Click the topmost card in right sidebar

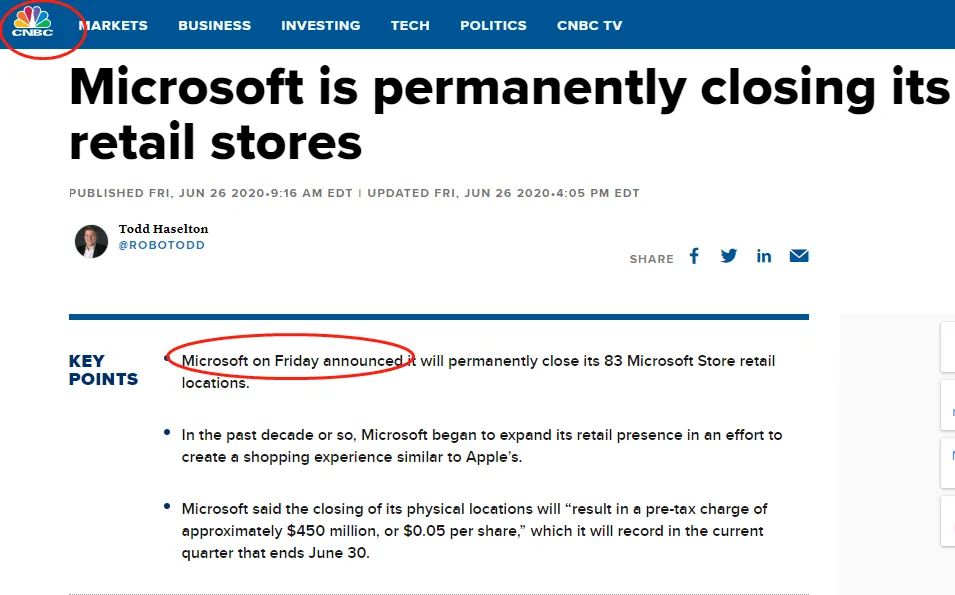(x=947, y=346)
